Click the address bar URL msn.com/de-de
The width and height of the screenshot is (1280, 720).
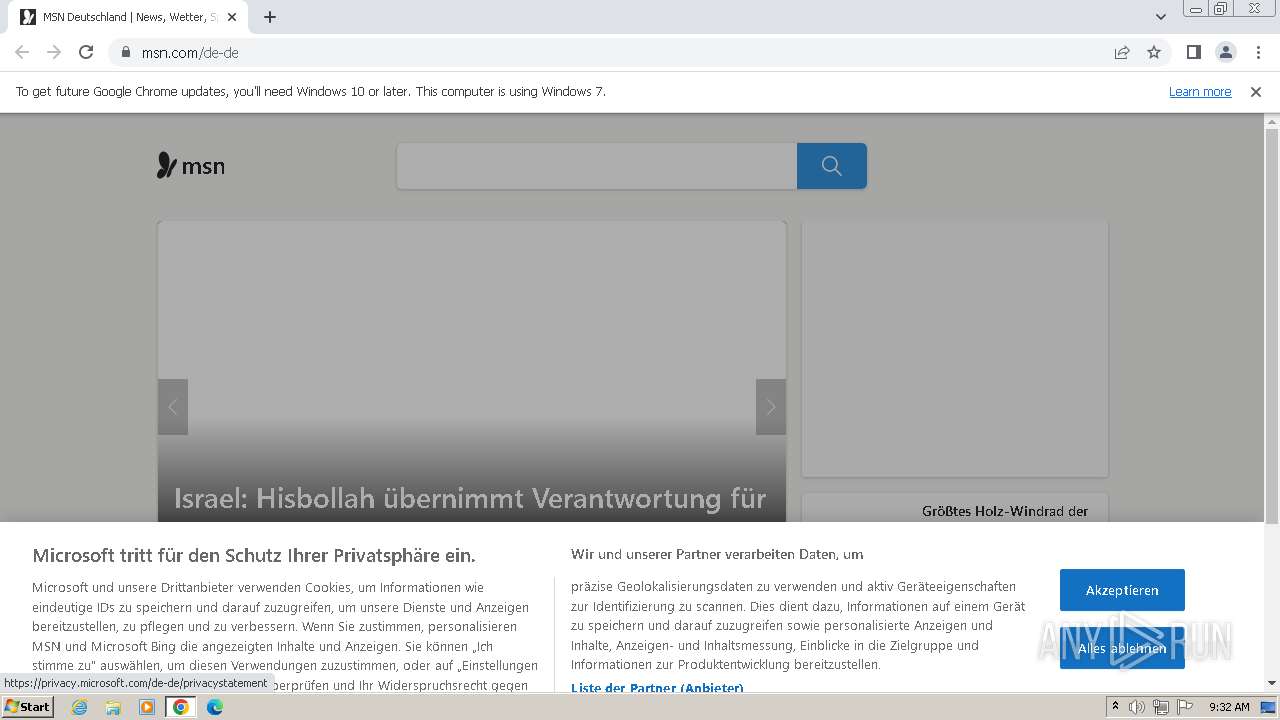(190, 52)
